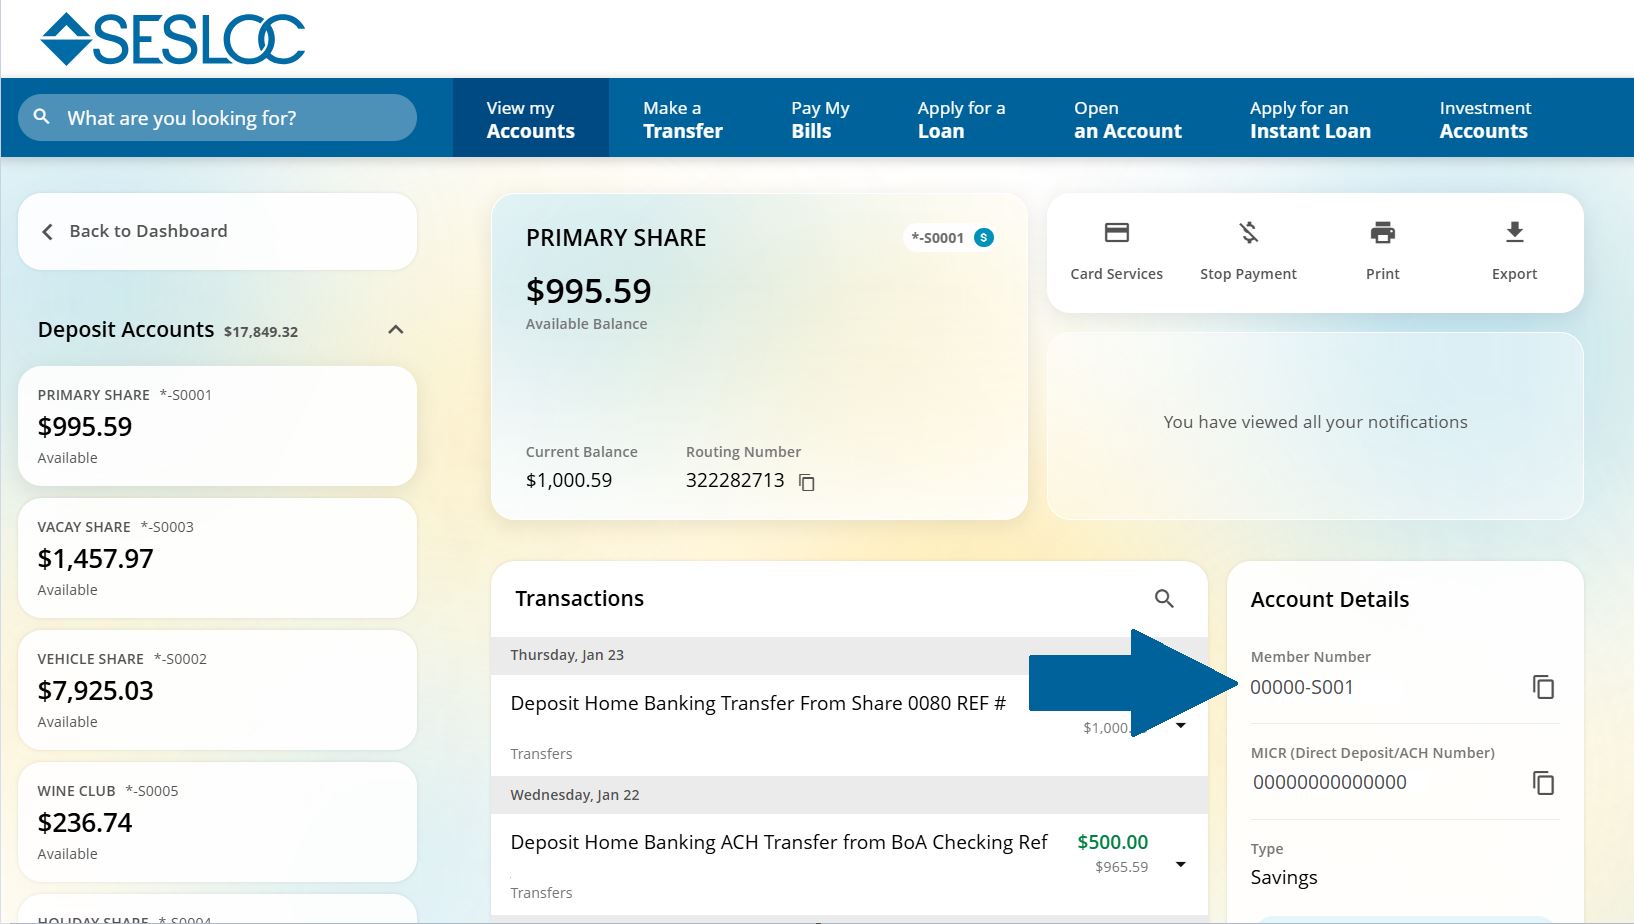Screen dimensions: 1634x924
Task: Click the SESLOC logo
Action: point(172,37)
